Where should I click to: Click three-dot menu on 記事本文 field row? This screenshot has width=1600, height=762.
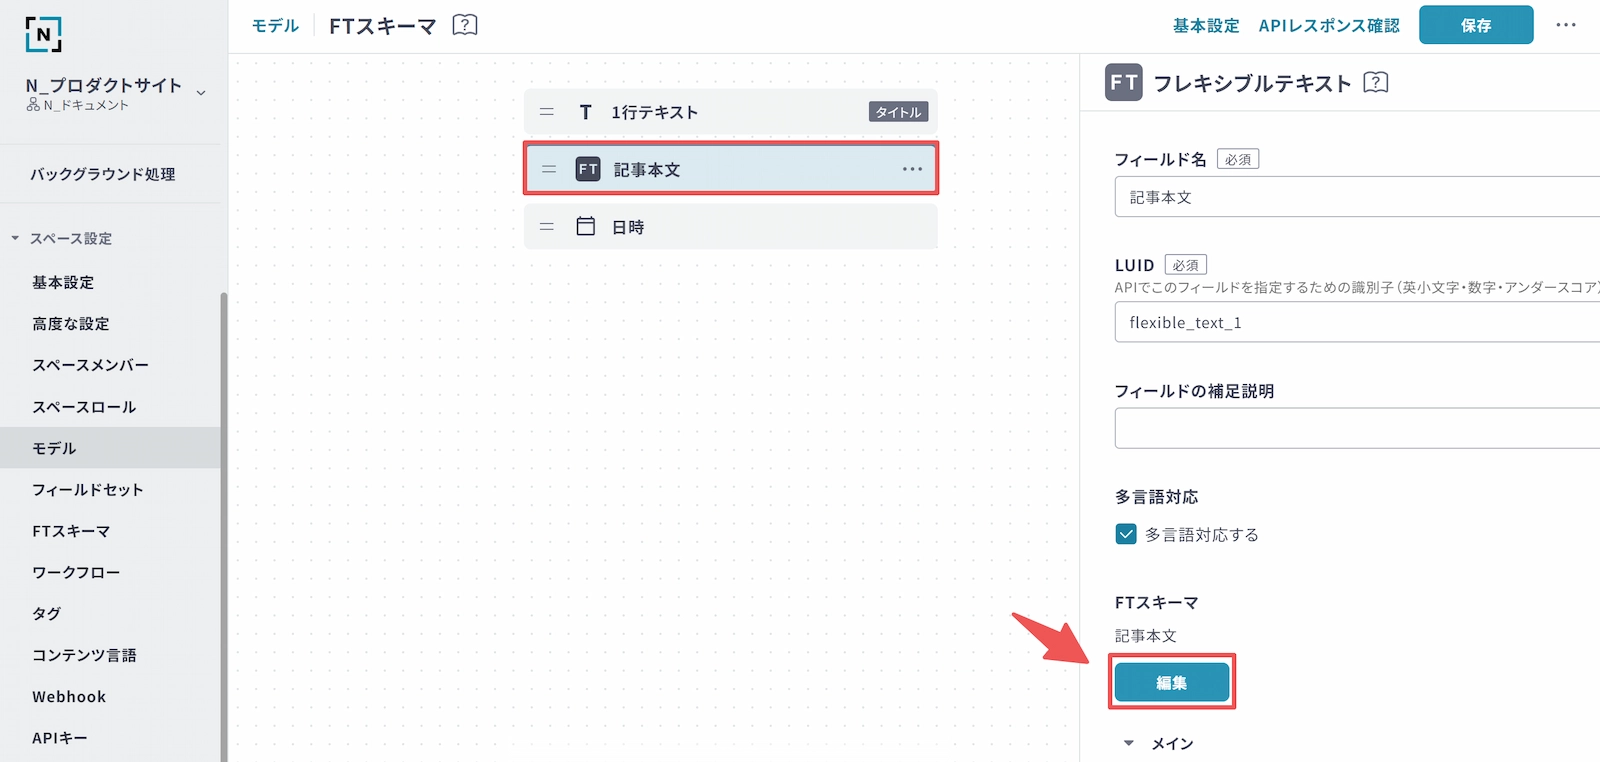click(x=912, y=169)
